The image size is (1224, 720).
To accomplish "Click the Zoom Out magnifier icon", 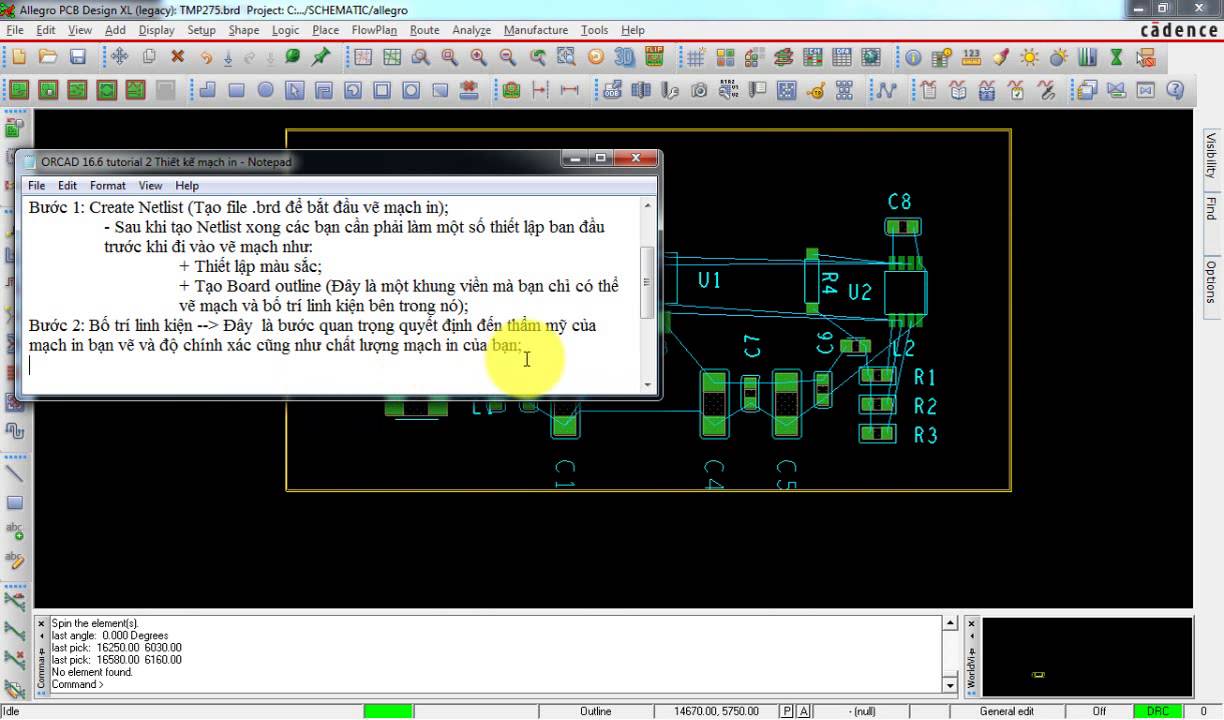I will pos(508,57).
